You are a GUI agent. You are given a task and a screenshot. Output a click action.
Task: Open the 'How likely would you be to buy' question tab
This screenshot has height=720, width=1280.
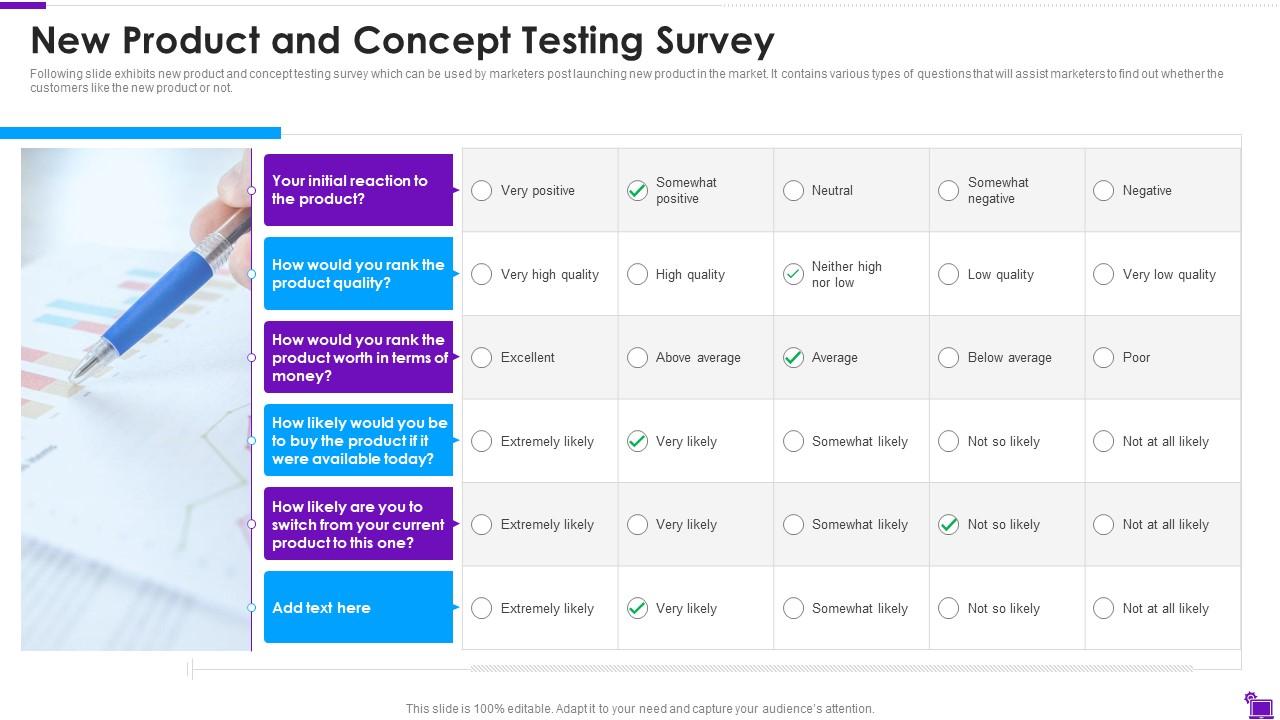coord(358,441)
